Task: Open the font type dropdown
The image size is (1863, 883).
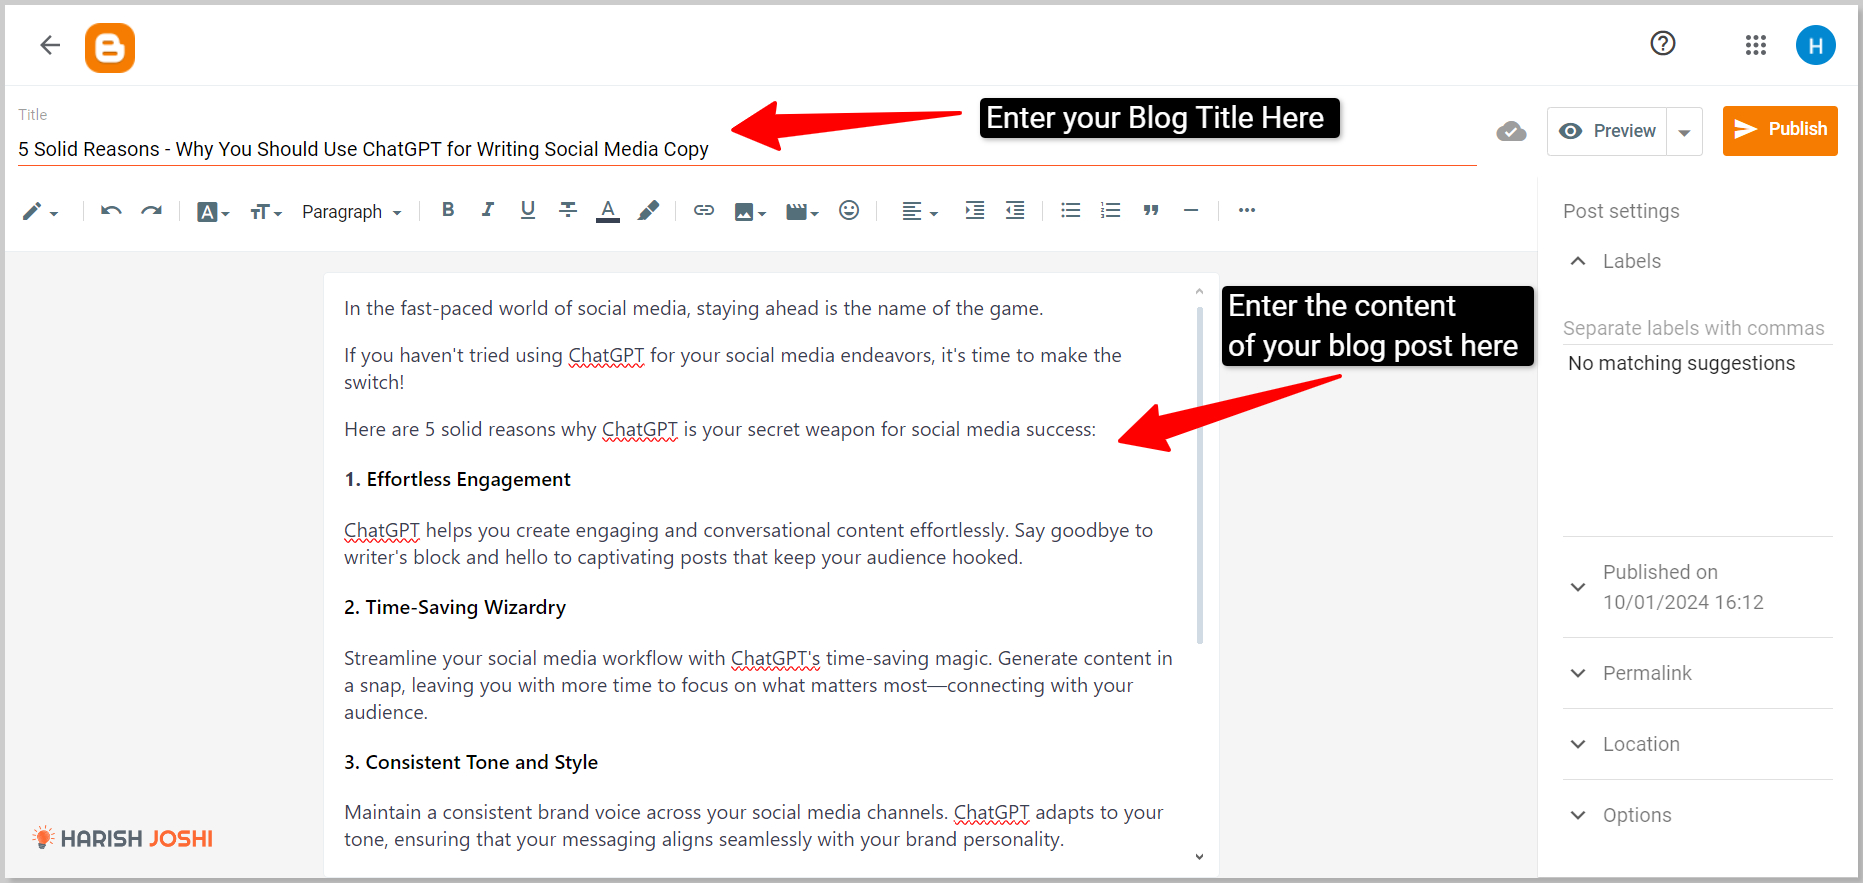Action: click(213, 212)
